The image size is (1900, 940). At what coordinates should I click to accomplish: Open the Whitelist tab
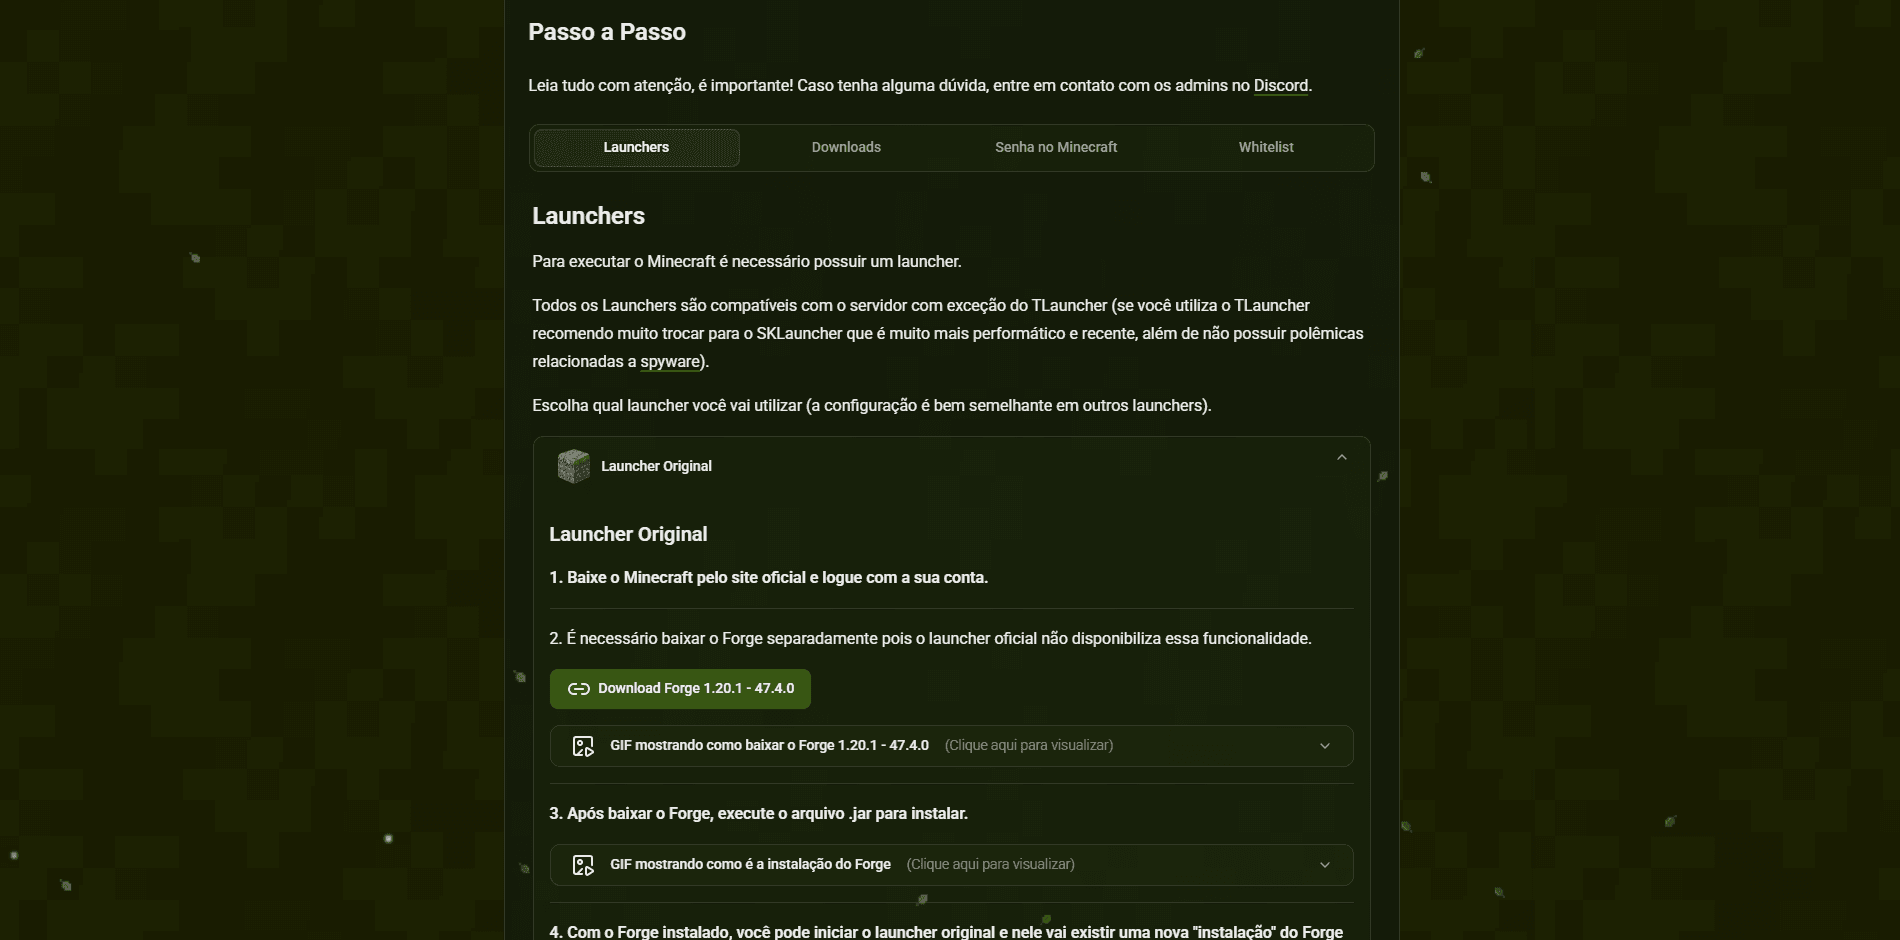coord(1265,147)
